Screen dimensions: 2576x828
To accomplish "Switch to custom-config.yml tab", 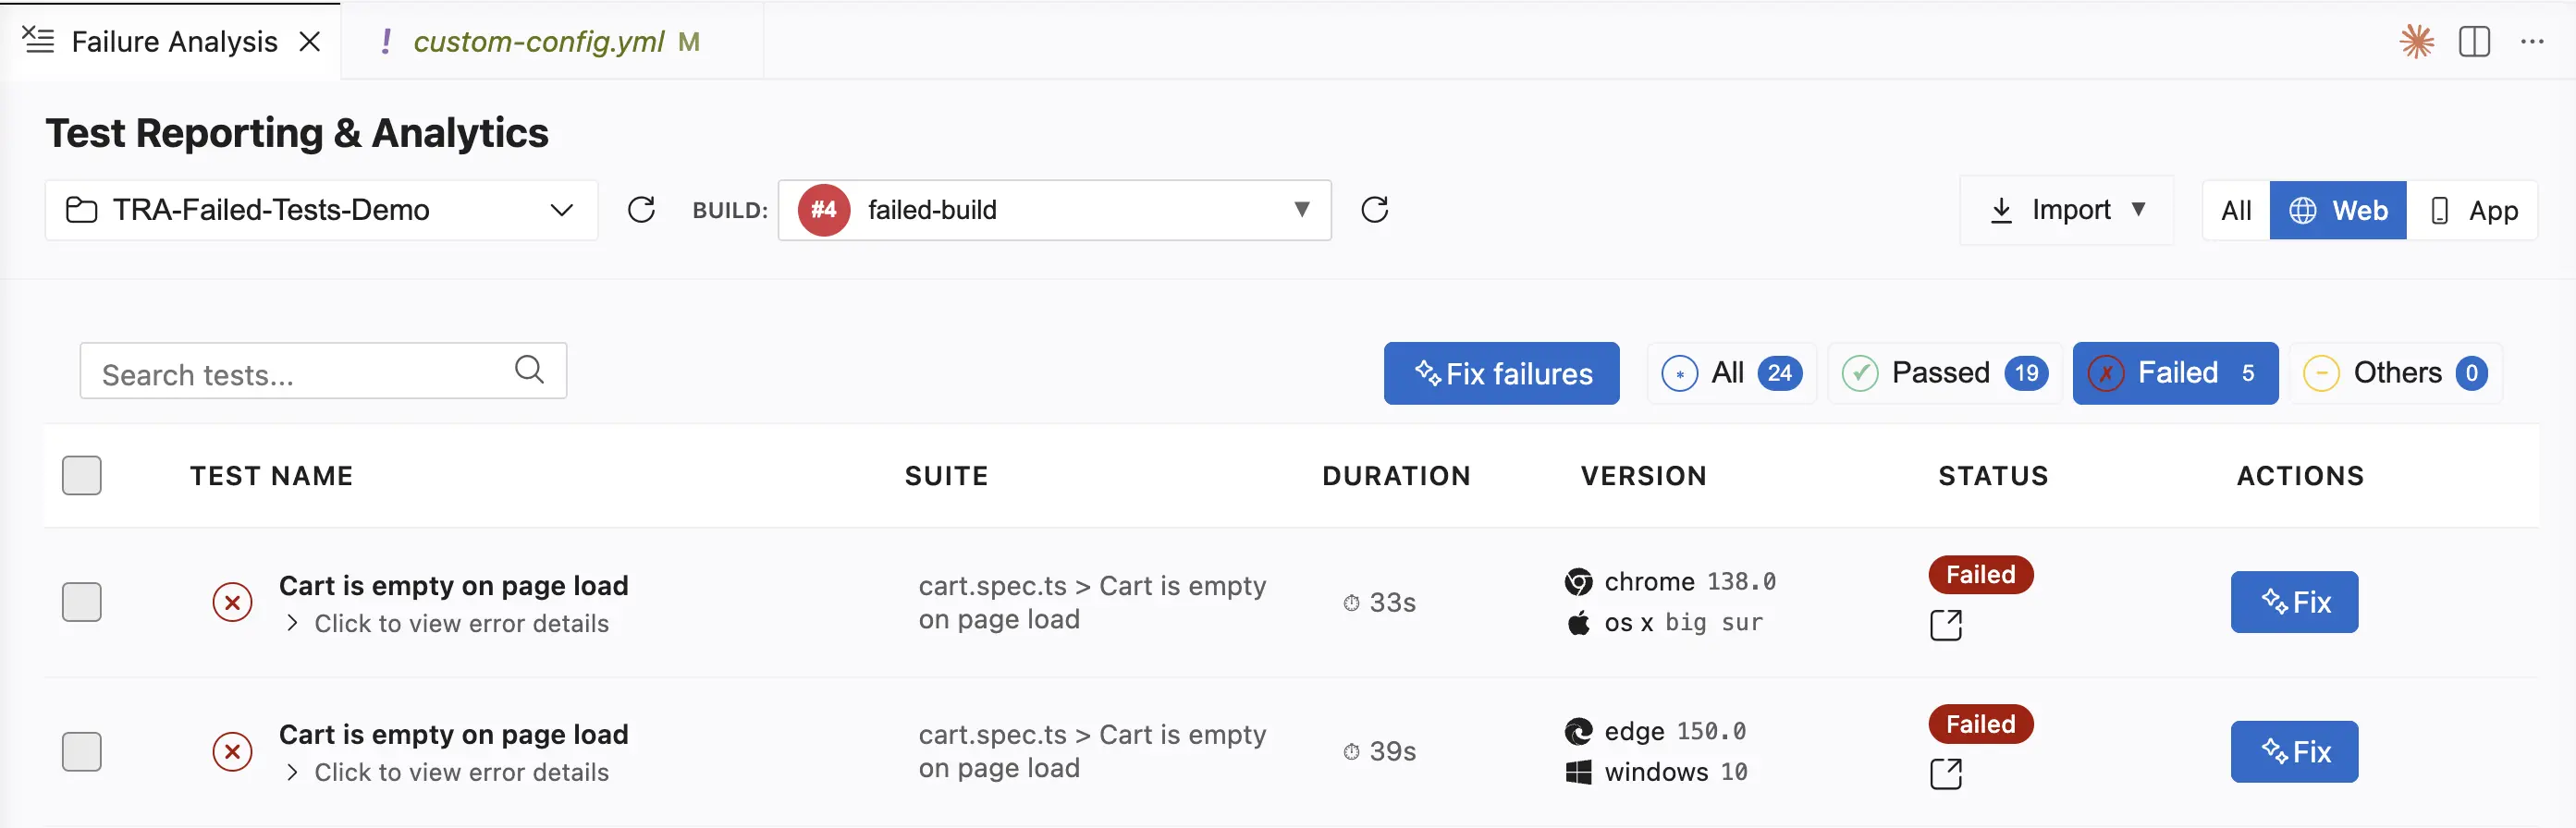I will click(x=538, y=41).
